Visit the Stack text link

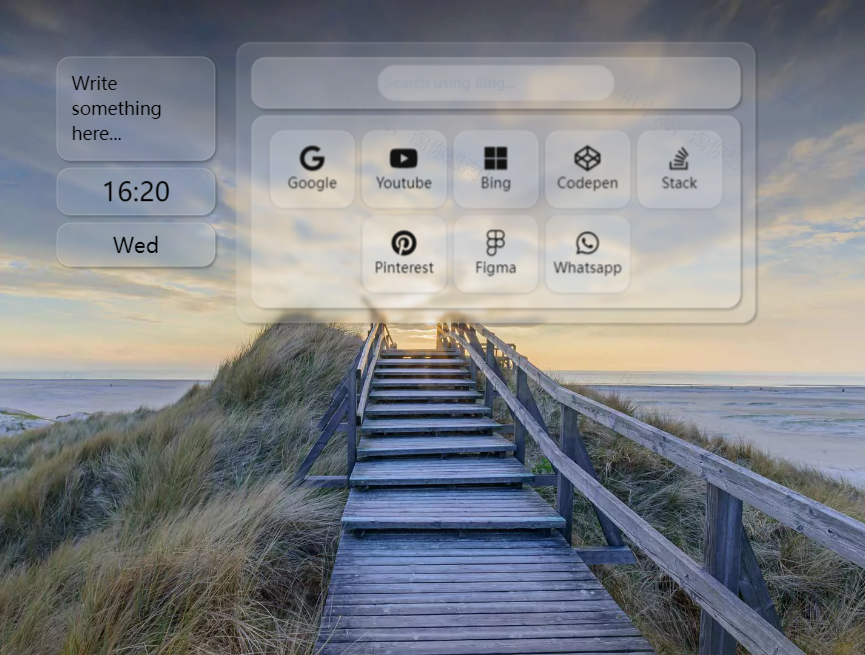(679, 183)
